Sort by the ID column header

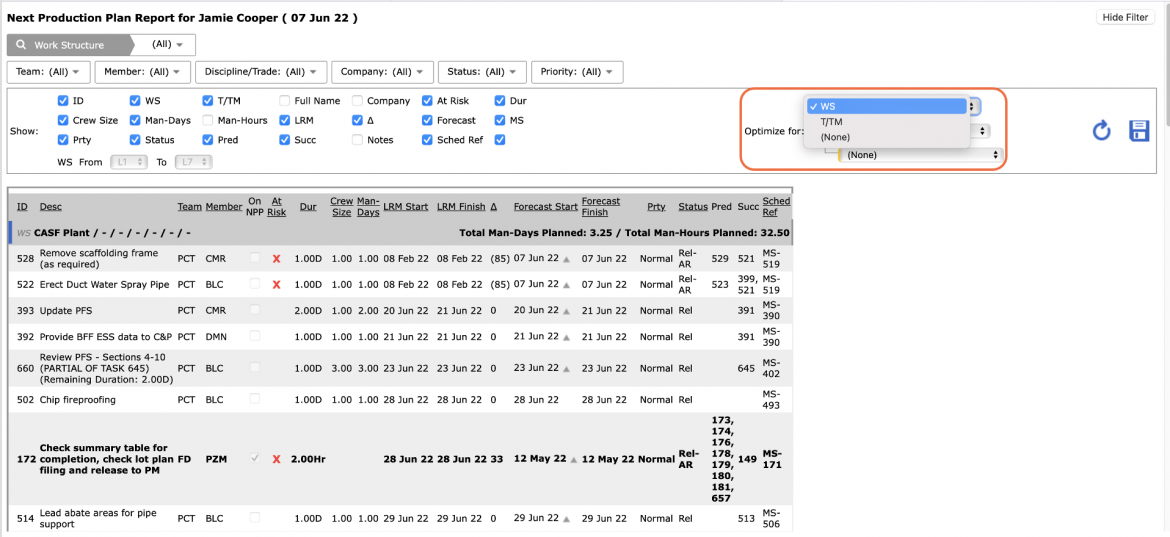(22, 206)
